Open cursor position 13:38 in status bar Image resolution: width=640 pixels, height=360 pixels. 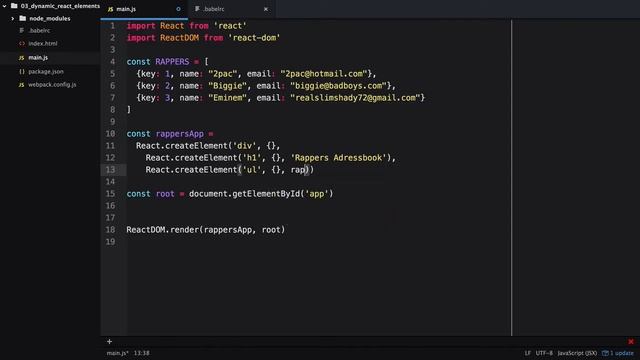click(x=142, y=353)
